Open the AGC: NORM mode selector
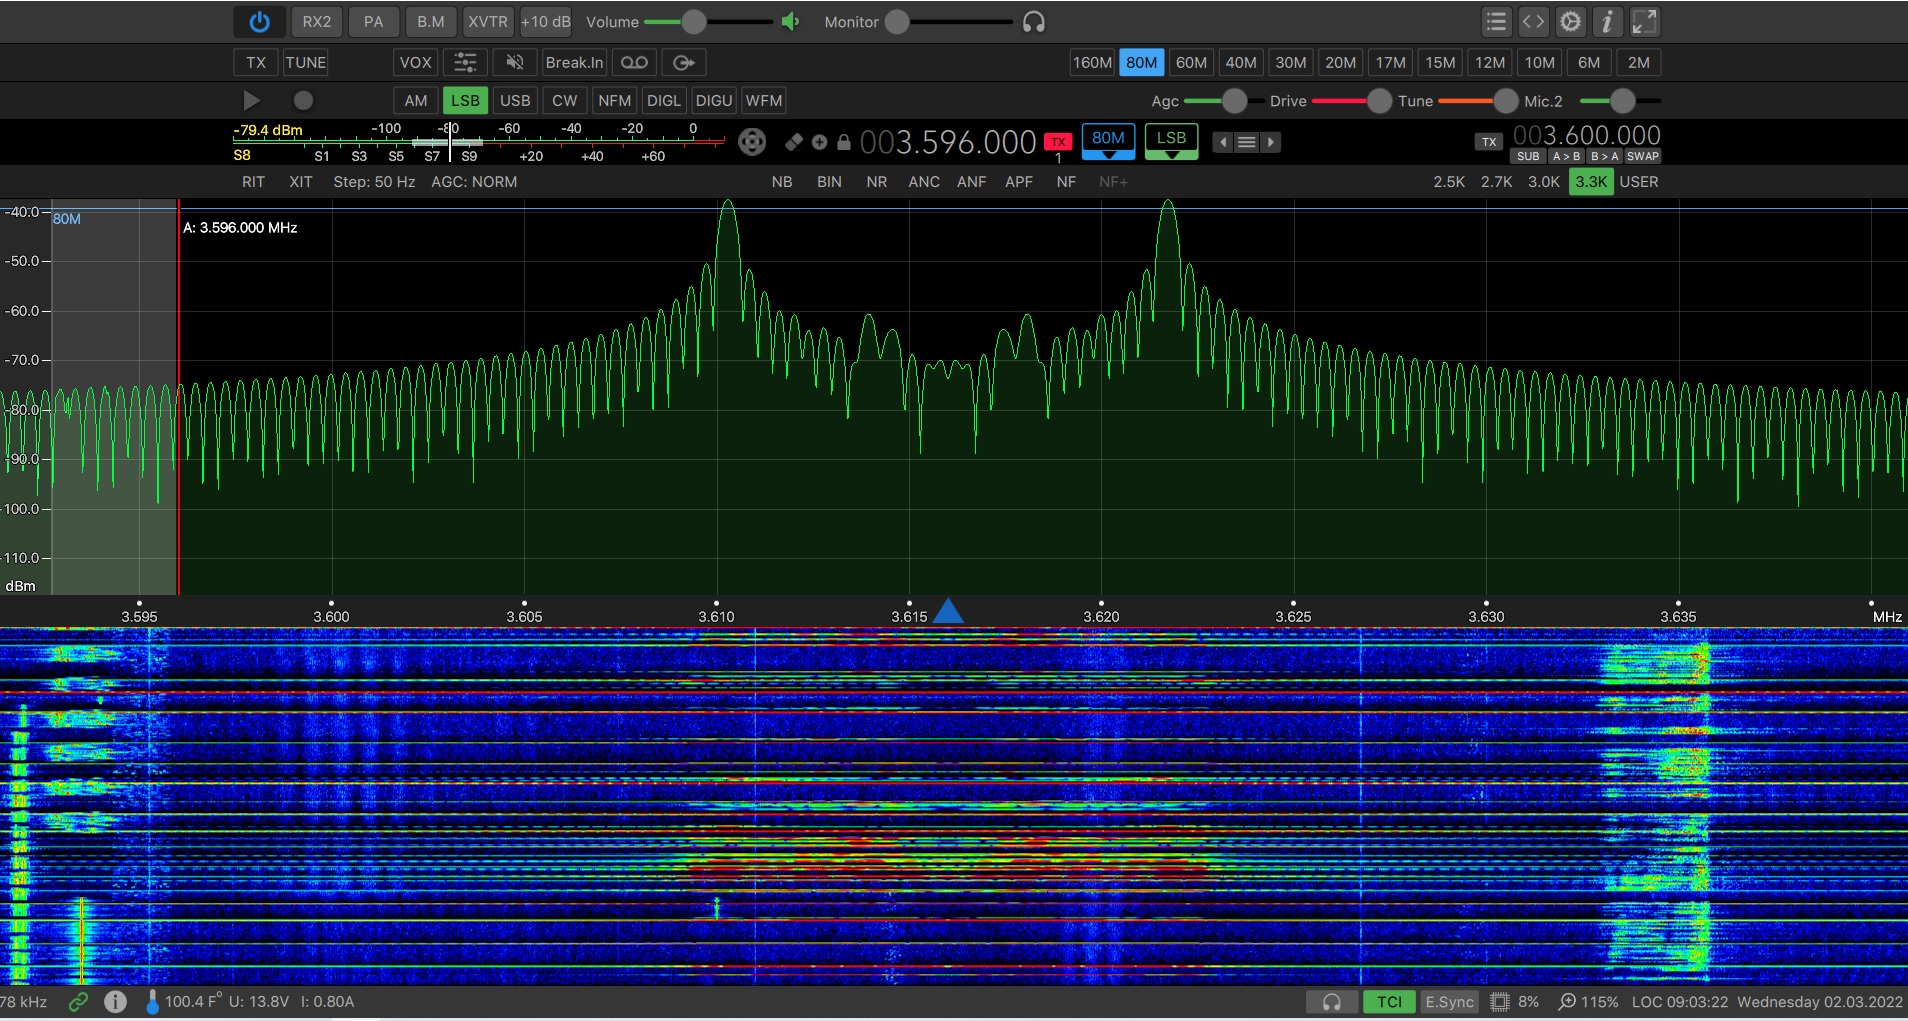Viewport: 1908px width, 1021px height. click(474, 182)
